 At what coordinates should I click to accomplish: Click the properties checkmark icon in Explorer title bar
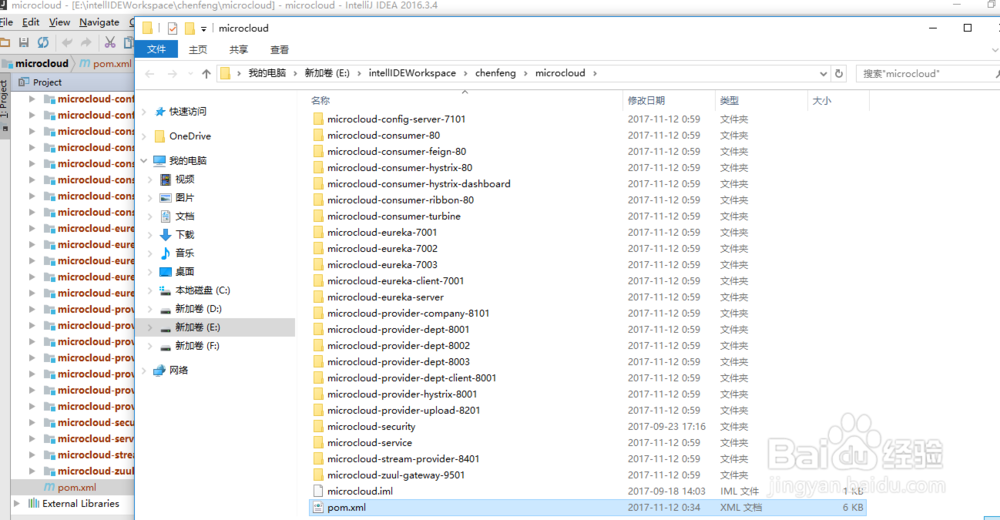click(172, 28)
